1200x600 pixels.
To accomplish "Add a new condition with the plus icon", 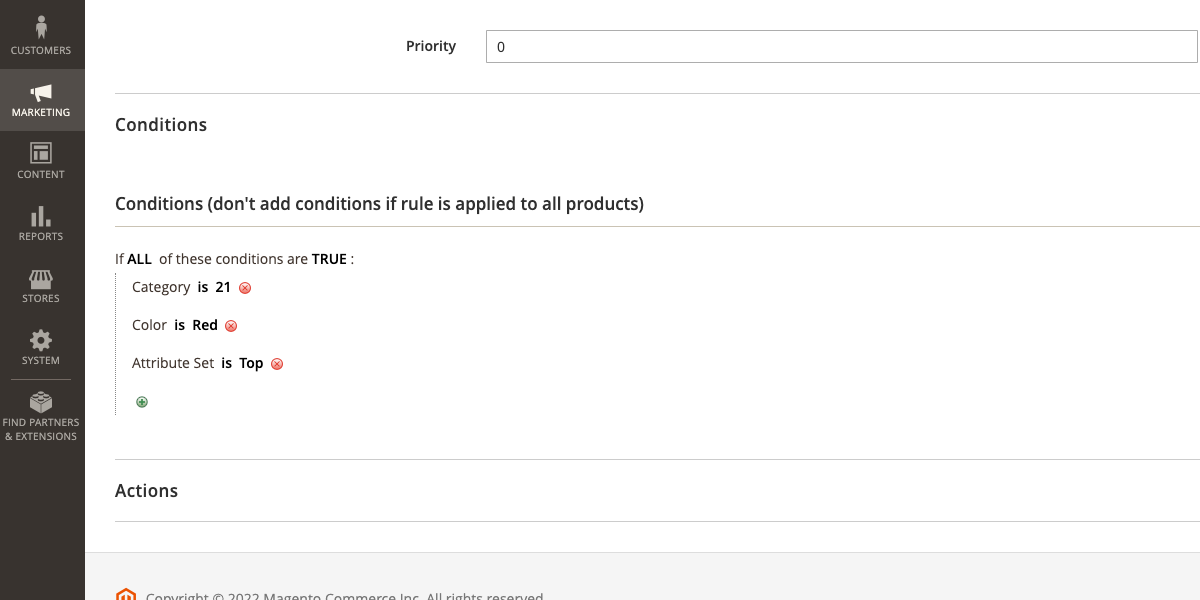I will [x=141, y=401].
